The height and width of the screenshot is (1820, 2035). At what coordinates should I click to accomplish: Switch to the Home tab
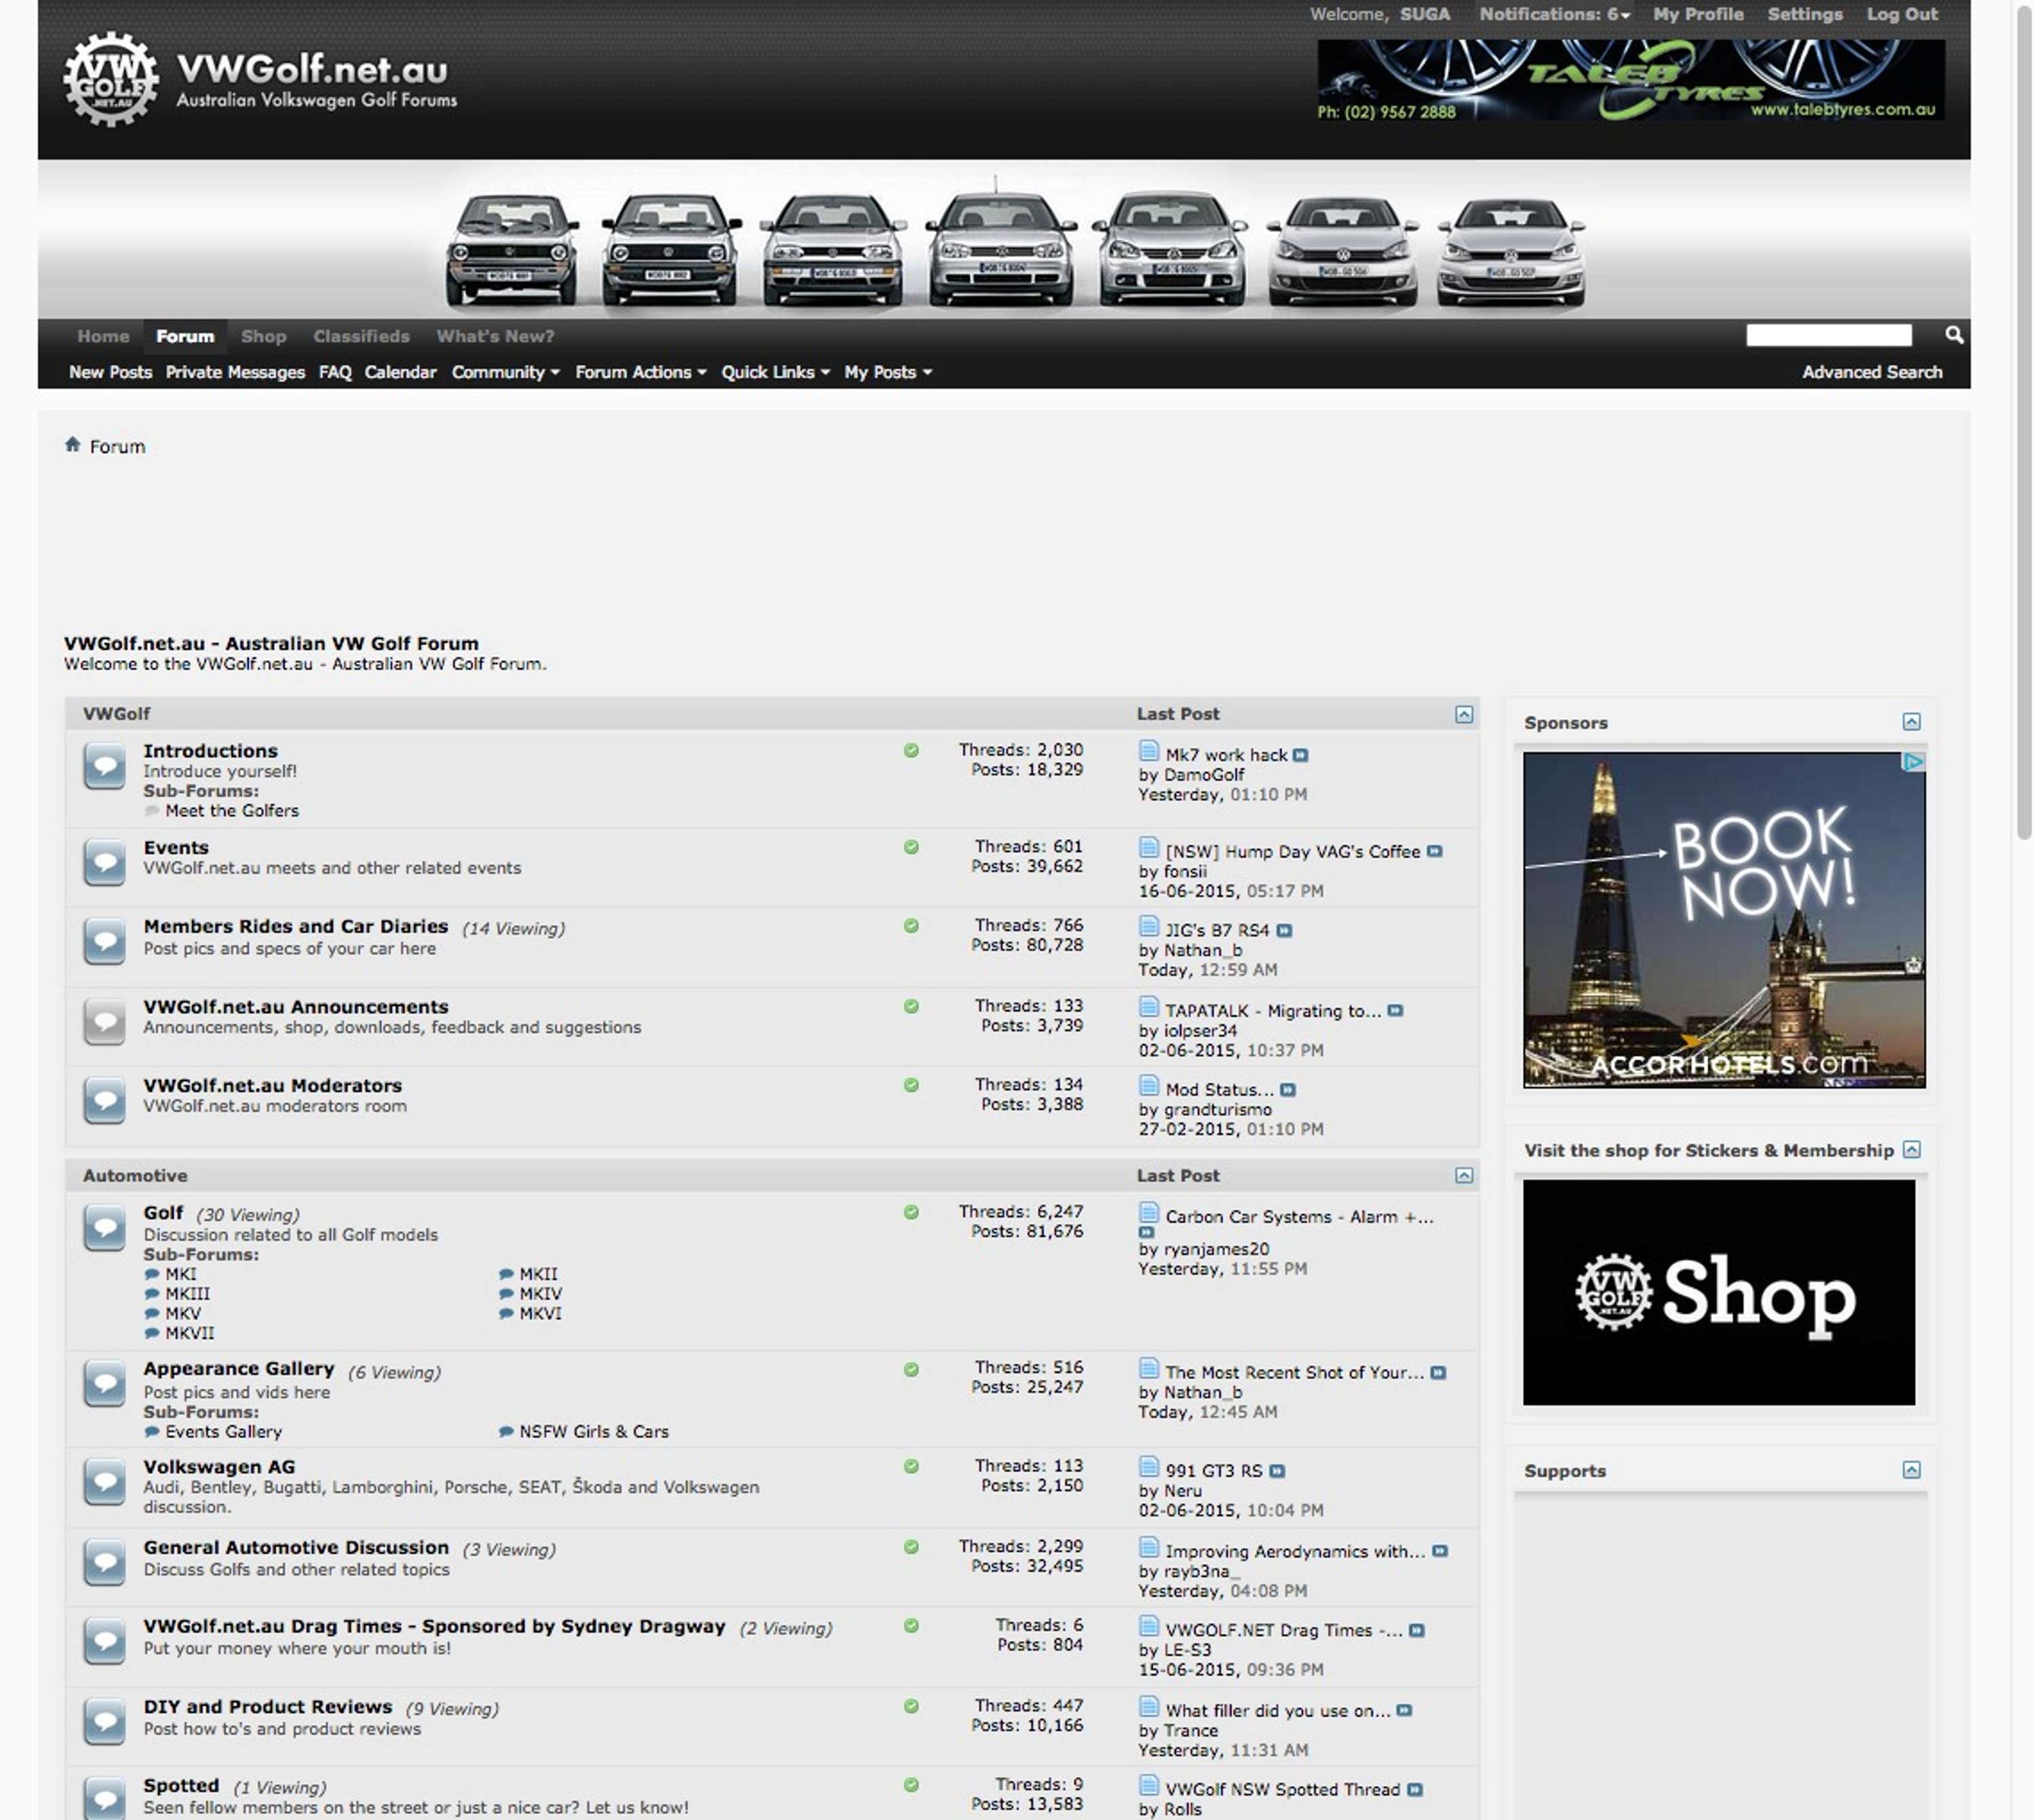[x=103, y=336]
